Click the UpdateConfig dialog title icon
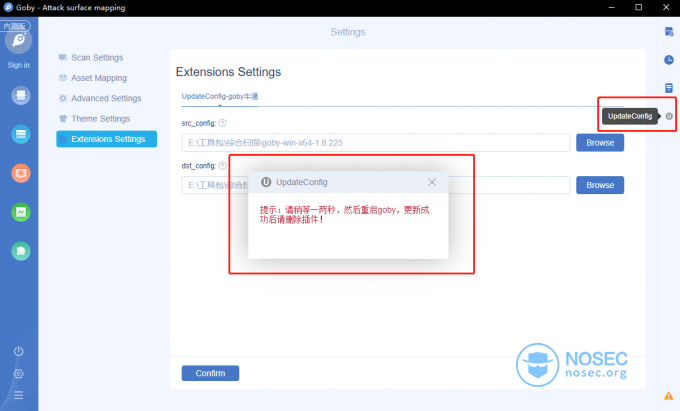680x411 pixels. (x=266, y=182)
